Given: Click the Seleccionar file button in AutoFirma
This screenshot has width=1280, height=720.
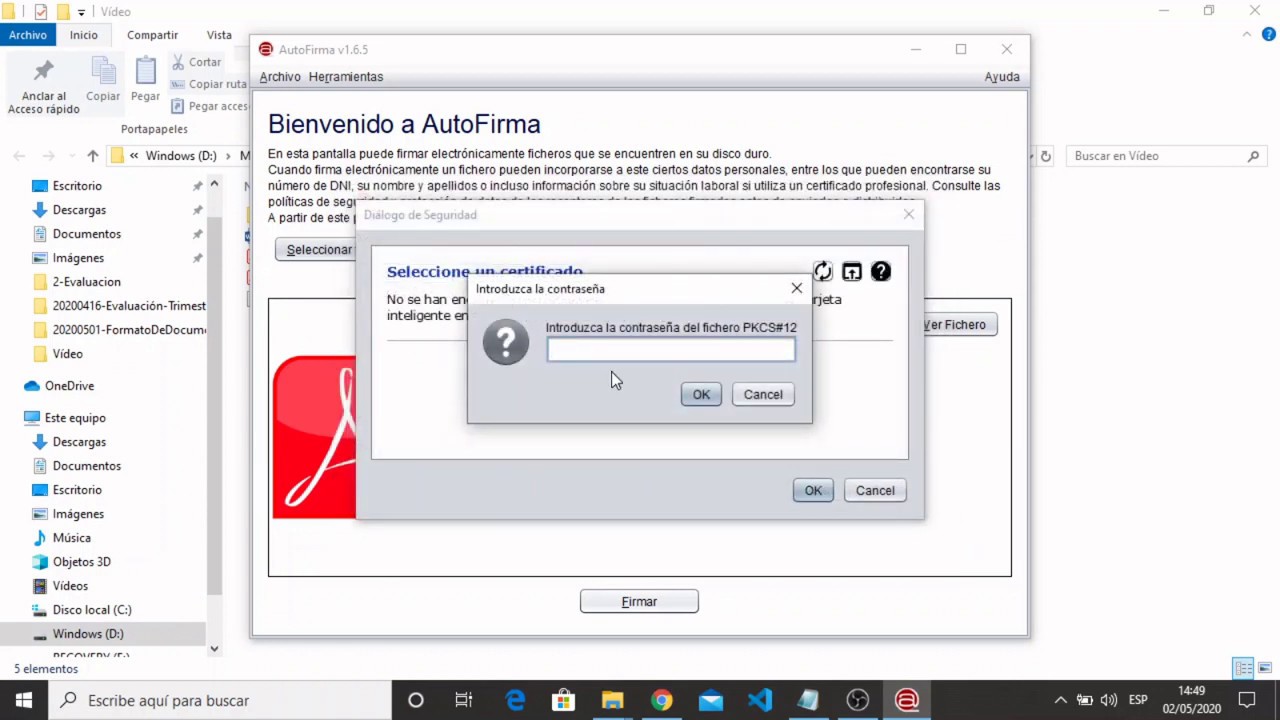Looking at the screenshot, I should [x=316, y=249].
